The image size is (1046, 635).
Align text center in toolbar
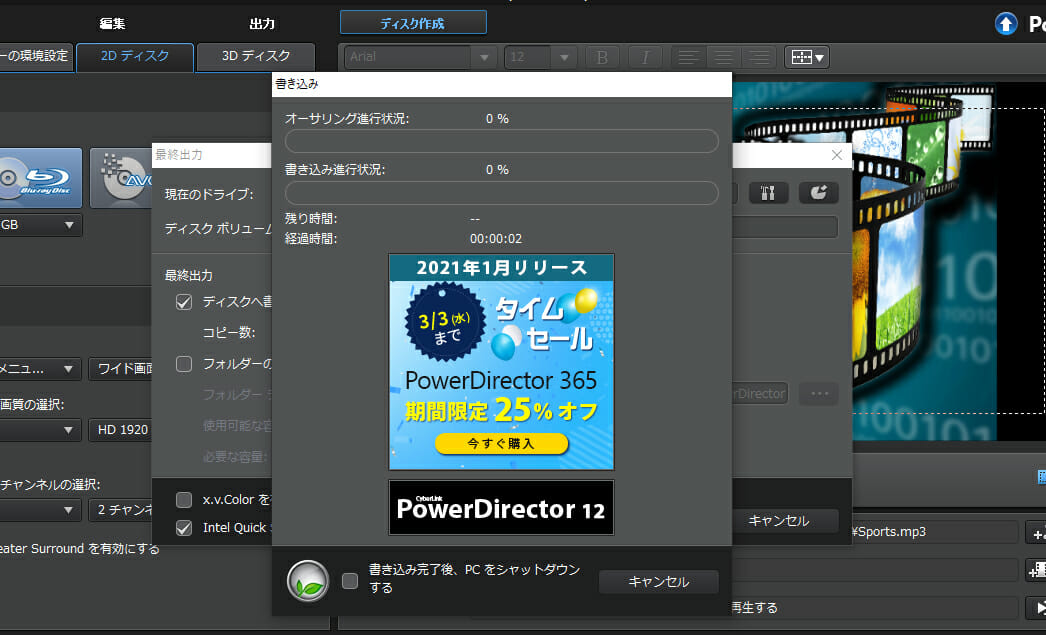click(723, 57)
